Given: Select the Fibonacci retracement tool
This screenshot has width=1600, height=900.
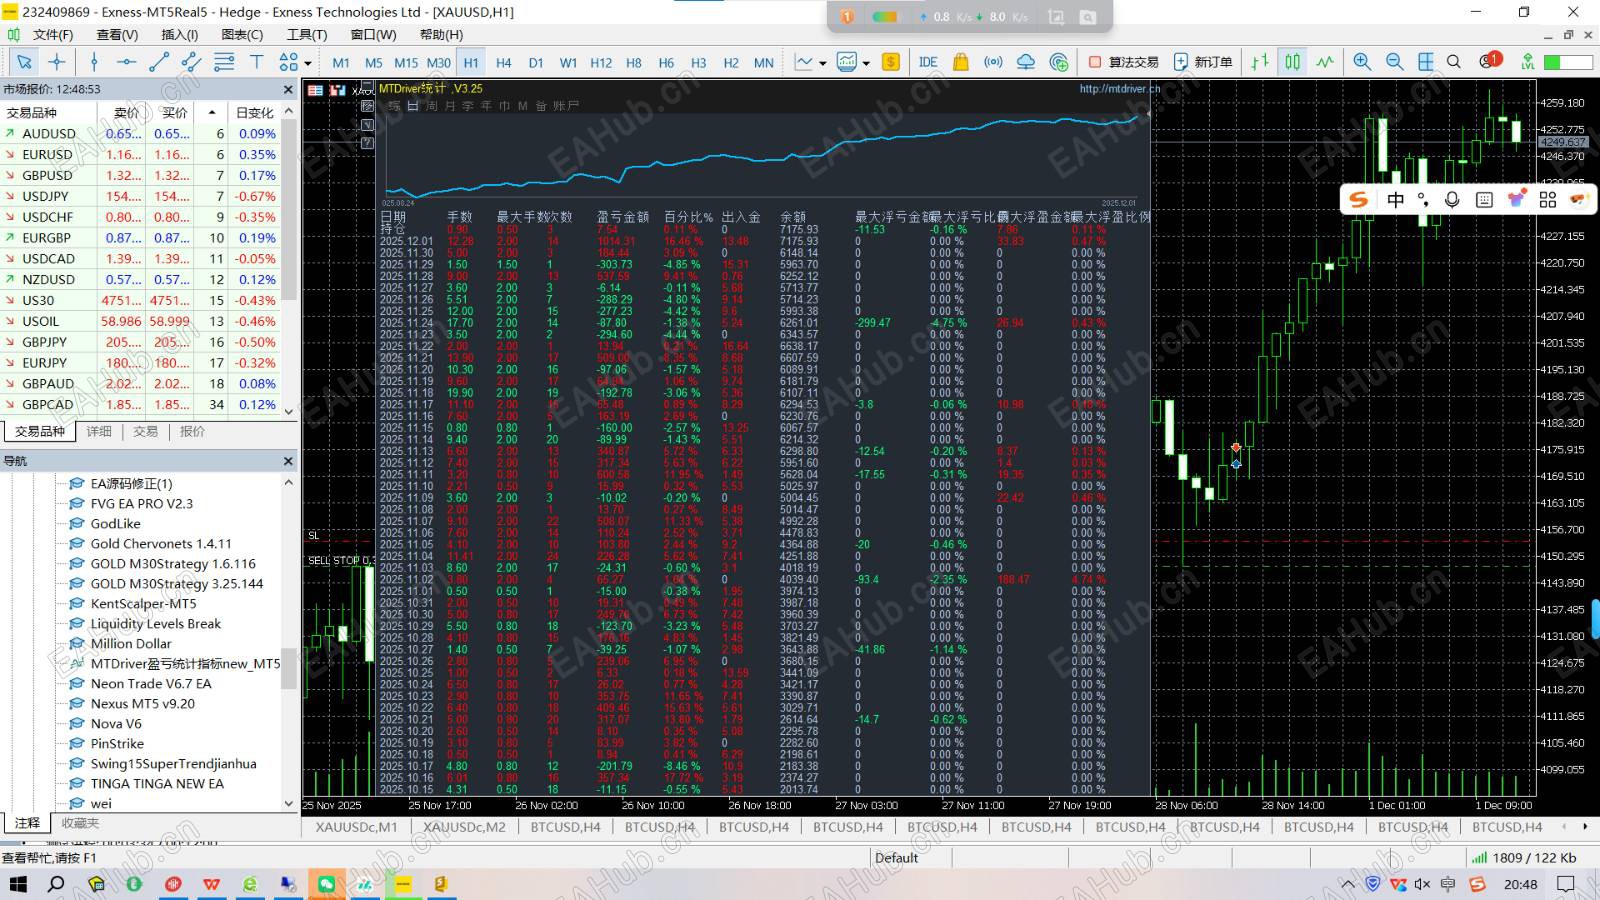Looking at the screenshot, I should pos(224,62).
